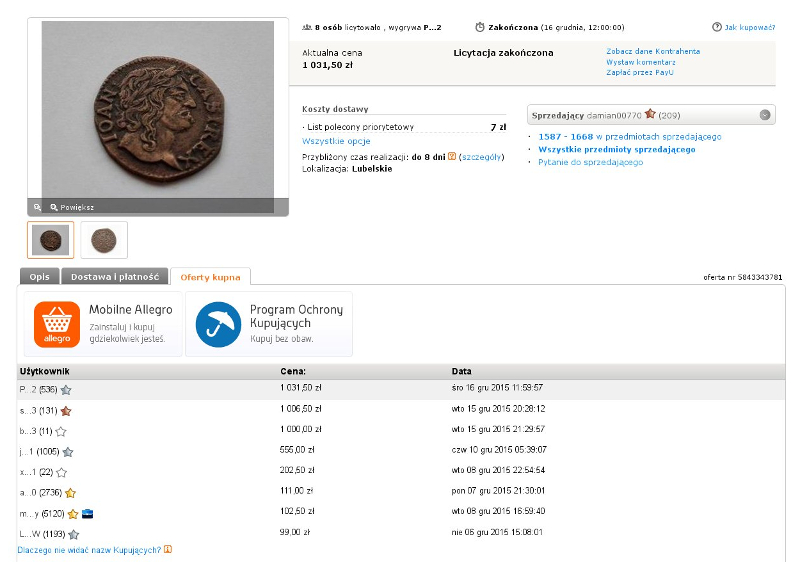Click the Cena column header

pyautogui.click(x=293, y=371)
